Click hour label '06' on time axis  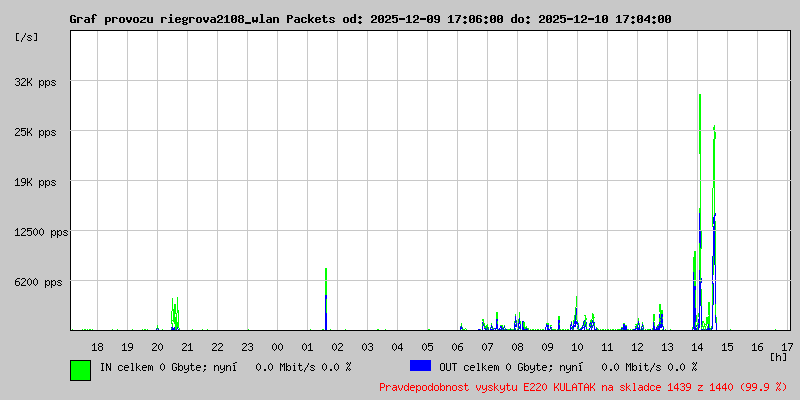pos(457,347)
